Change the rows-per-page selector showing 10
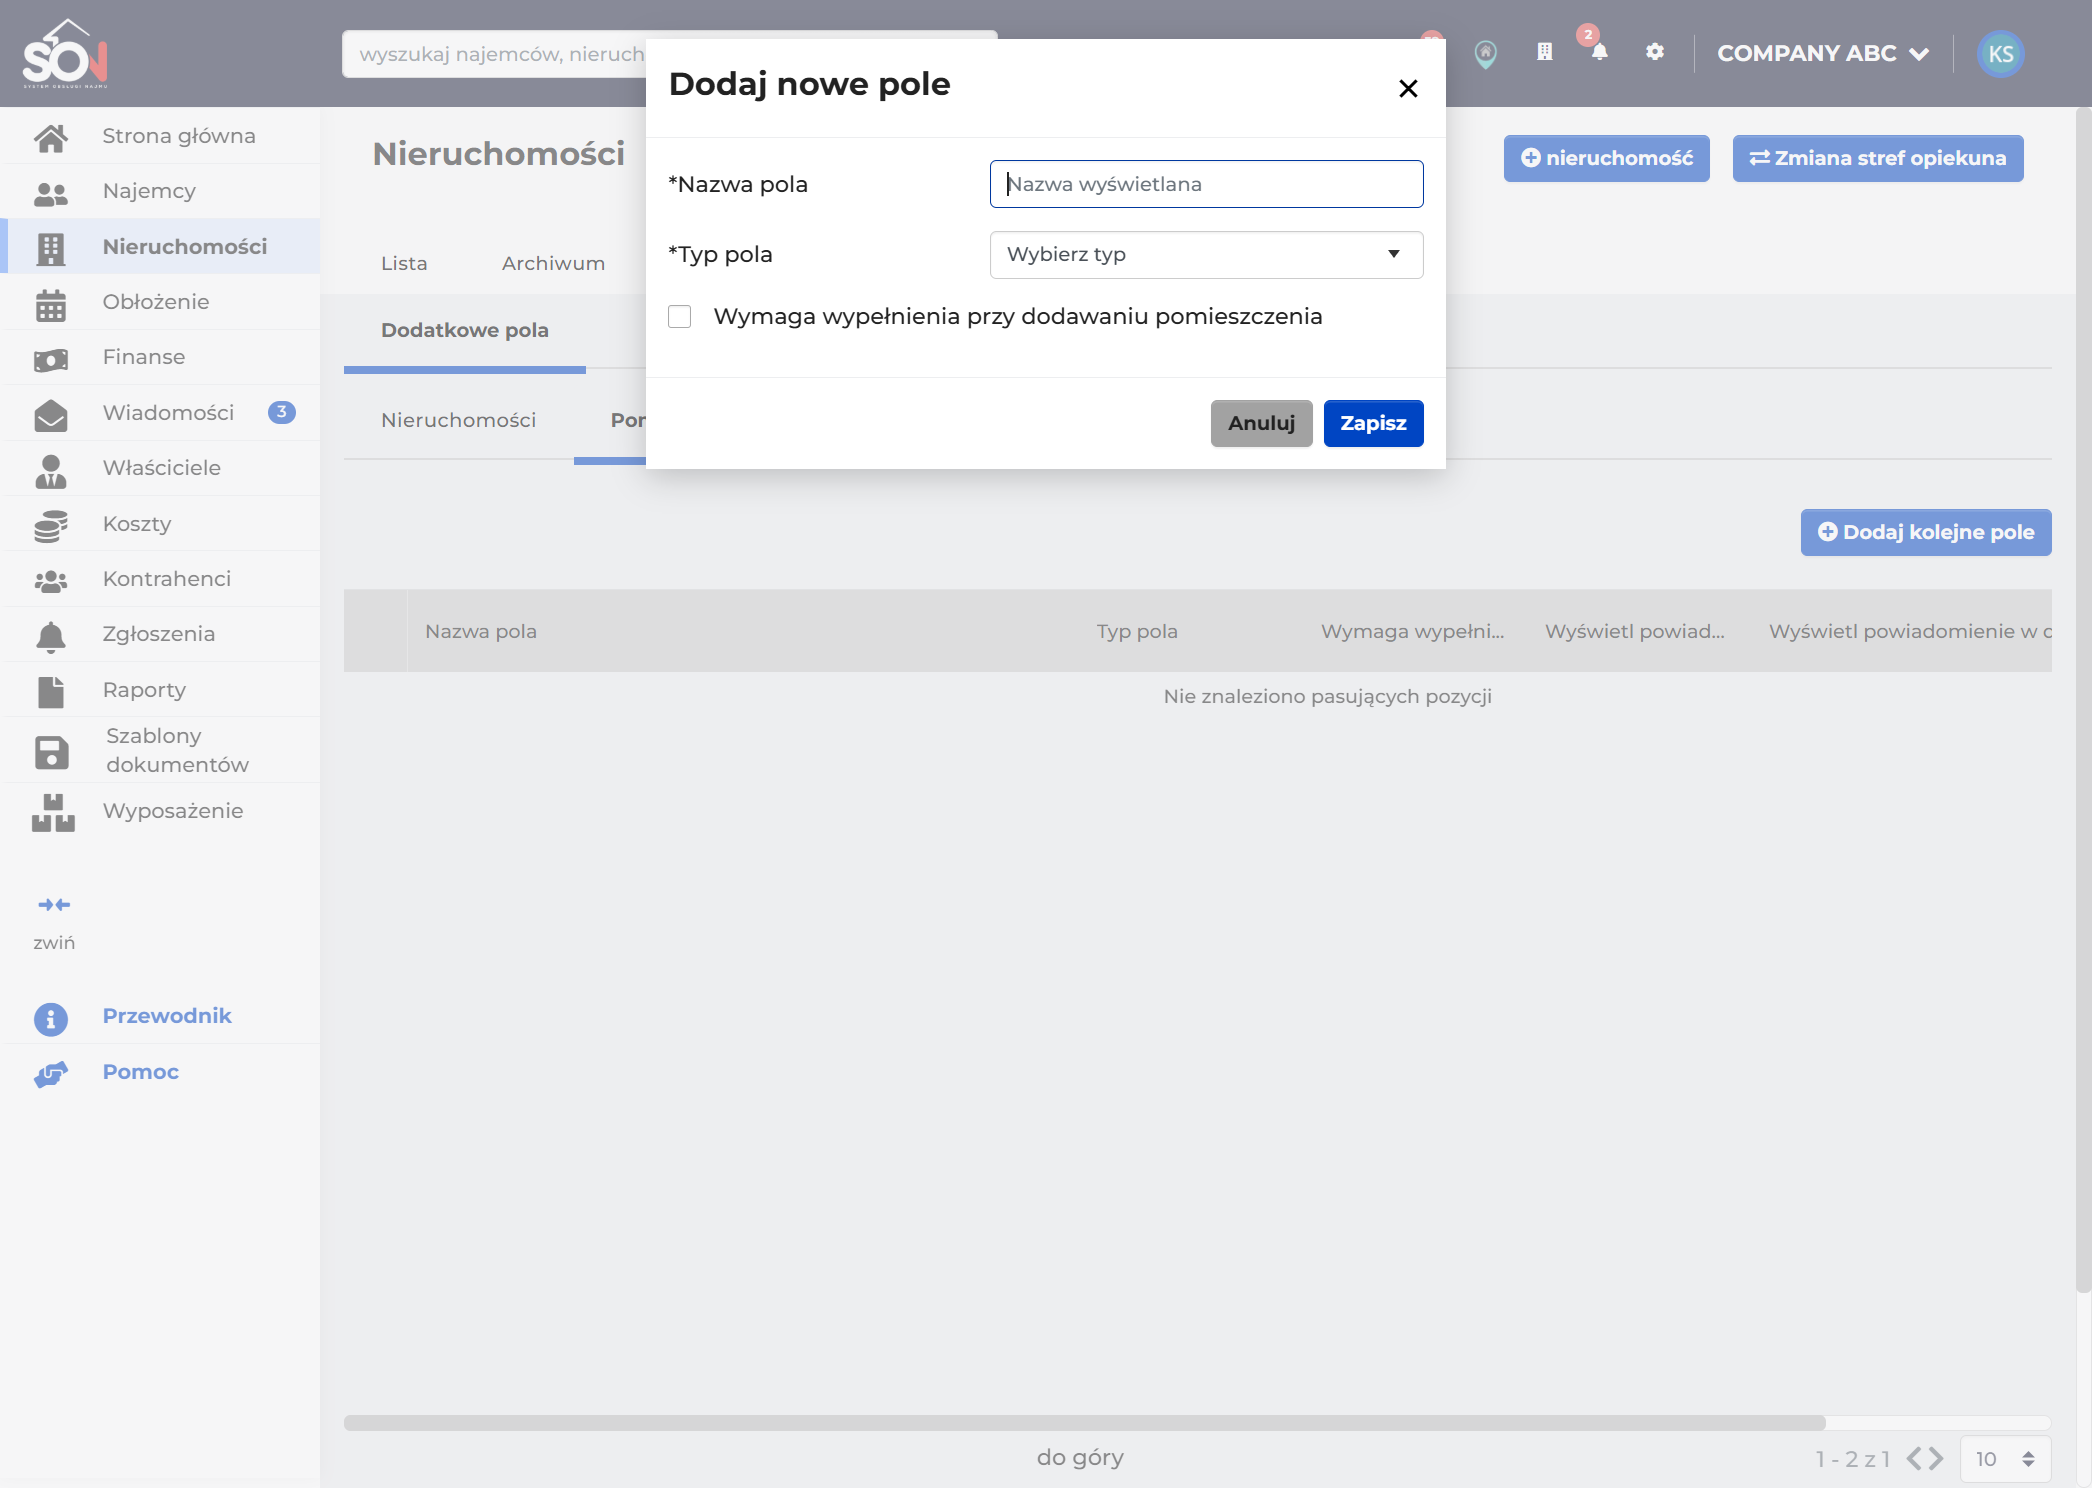This screenshot has height=1488, width=2092. tap(2006, 1459)
